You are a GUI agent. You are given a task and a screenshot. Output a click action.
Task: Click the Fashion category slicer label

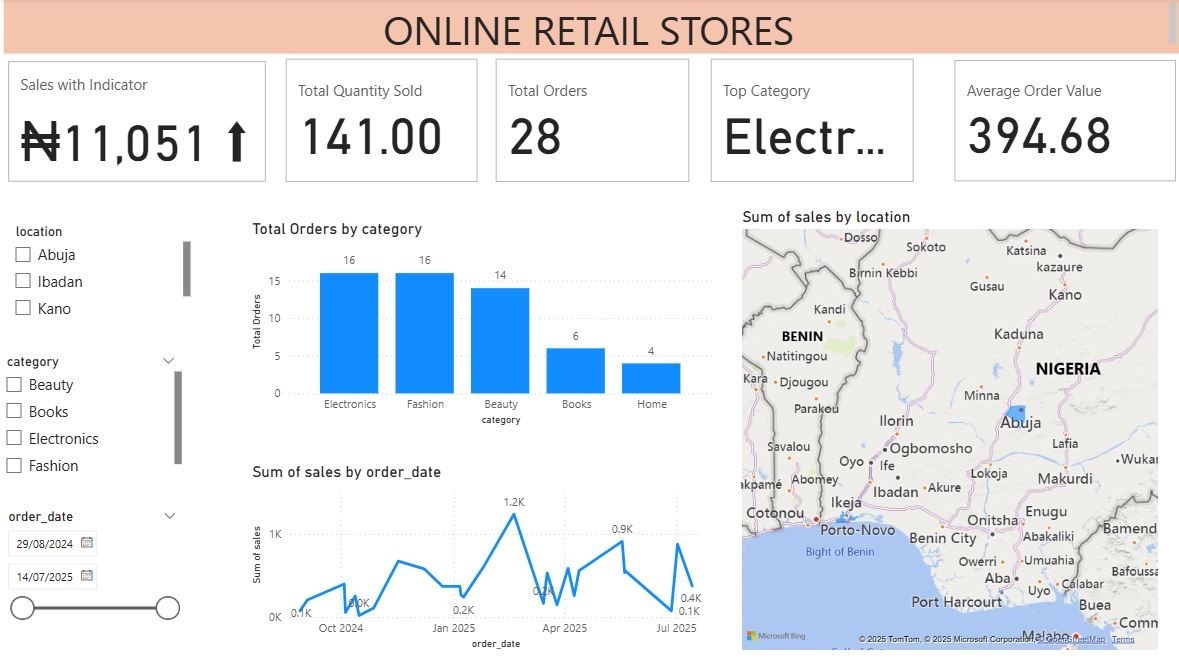point(53,466)
